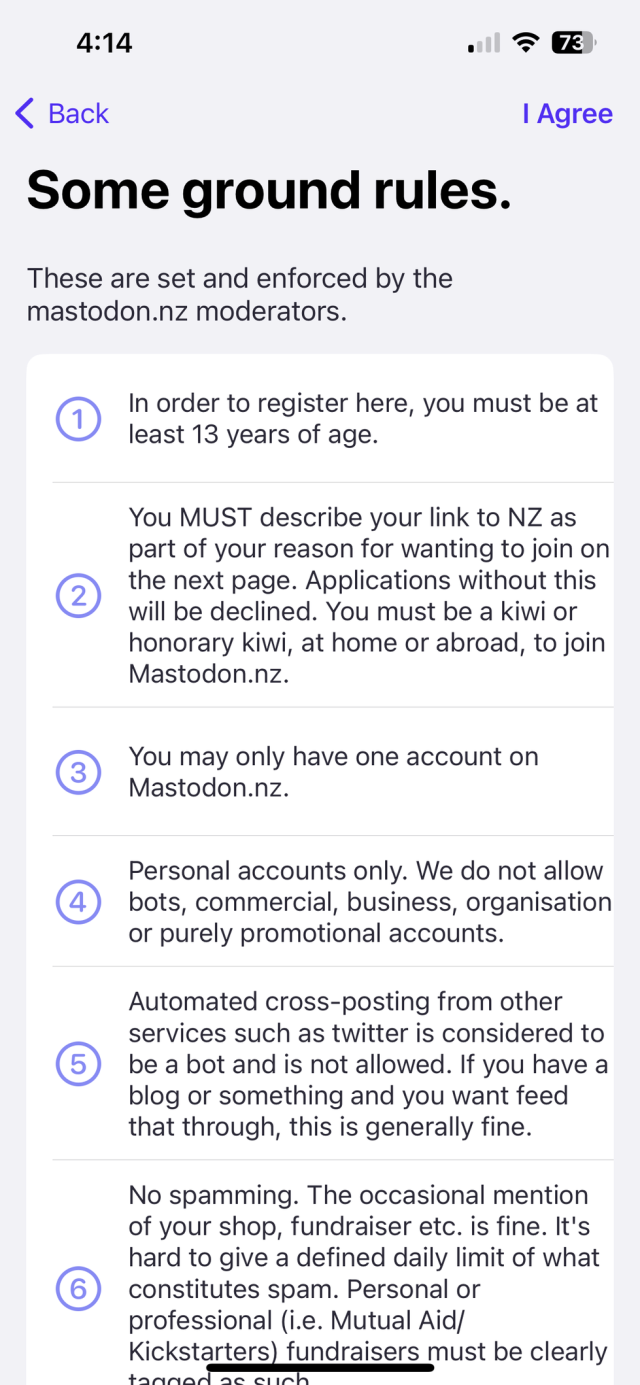Tap the circled number 1 icon
Screen dimensions: 640x1385
(77, 420)
